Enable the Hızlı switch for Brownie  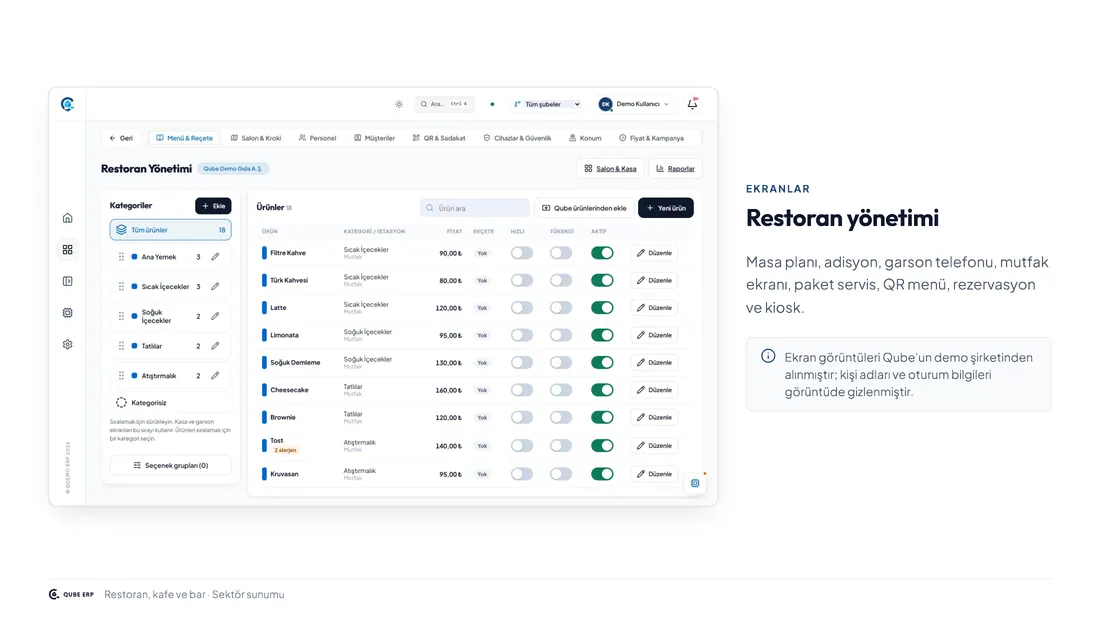coord(521,418)
